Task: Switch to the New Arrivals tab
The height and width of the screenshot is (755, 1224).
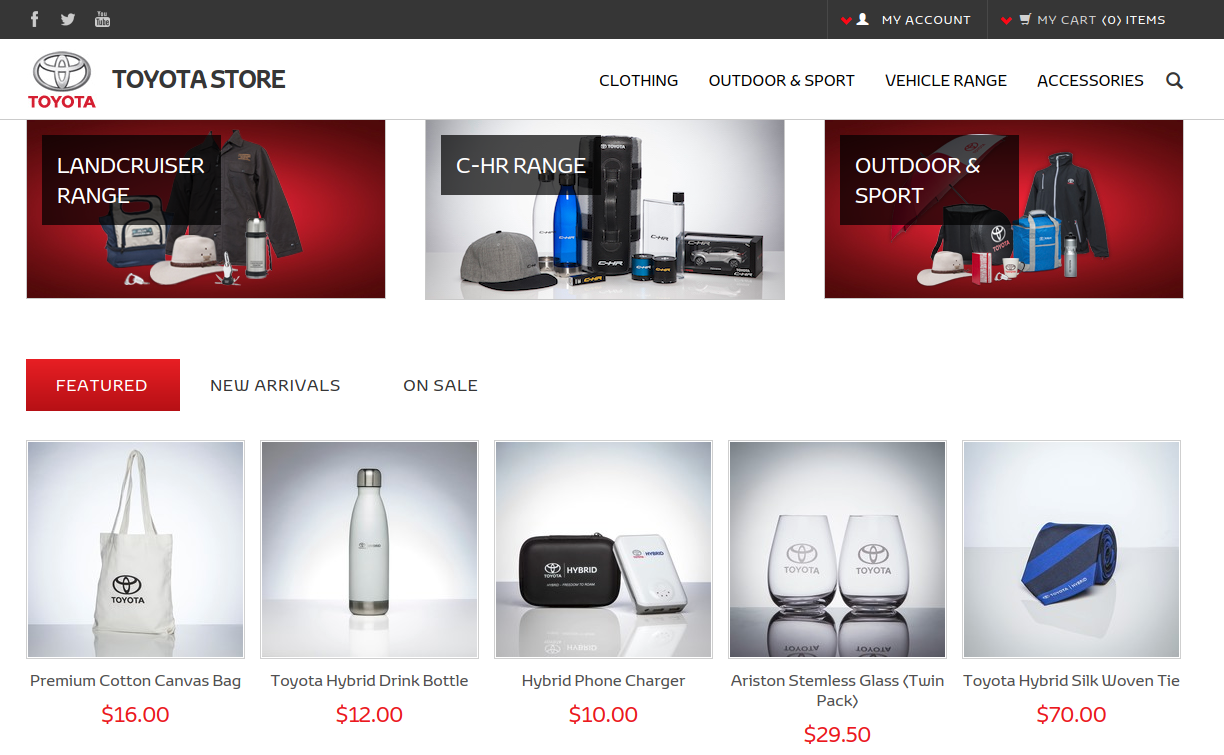Action: click(x=275, y=385)
